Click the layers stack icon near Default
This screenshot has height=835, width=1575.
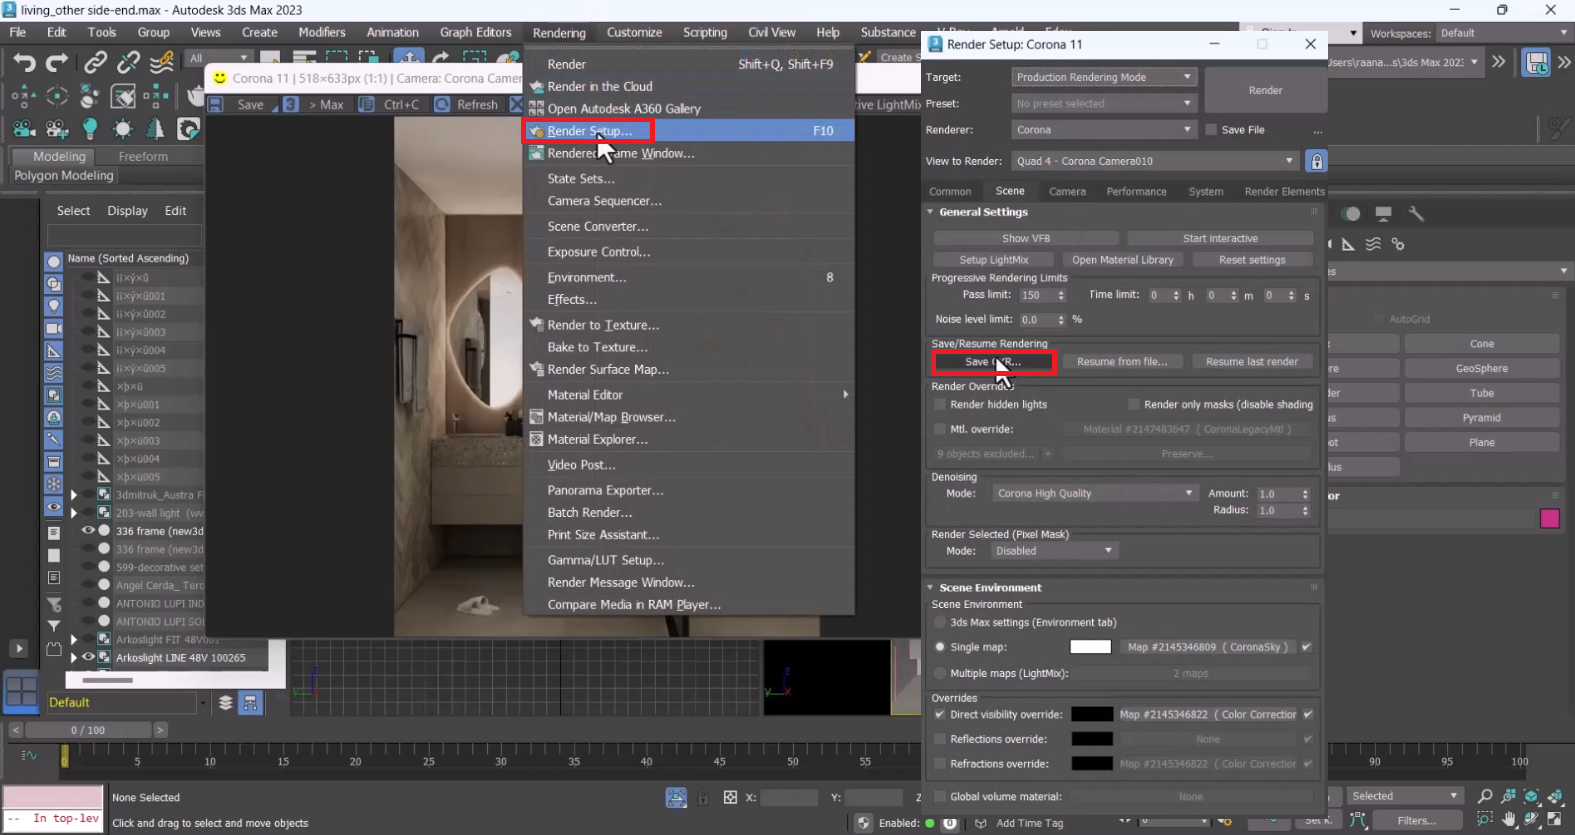[226, 702]
